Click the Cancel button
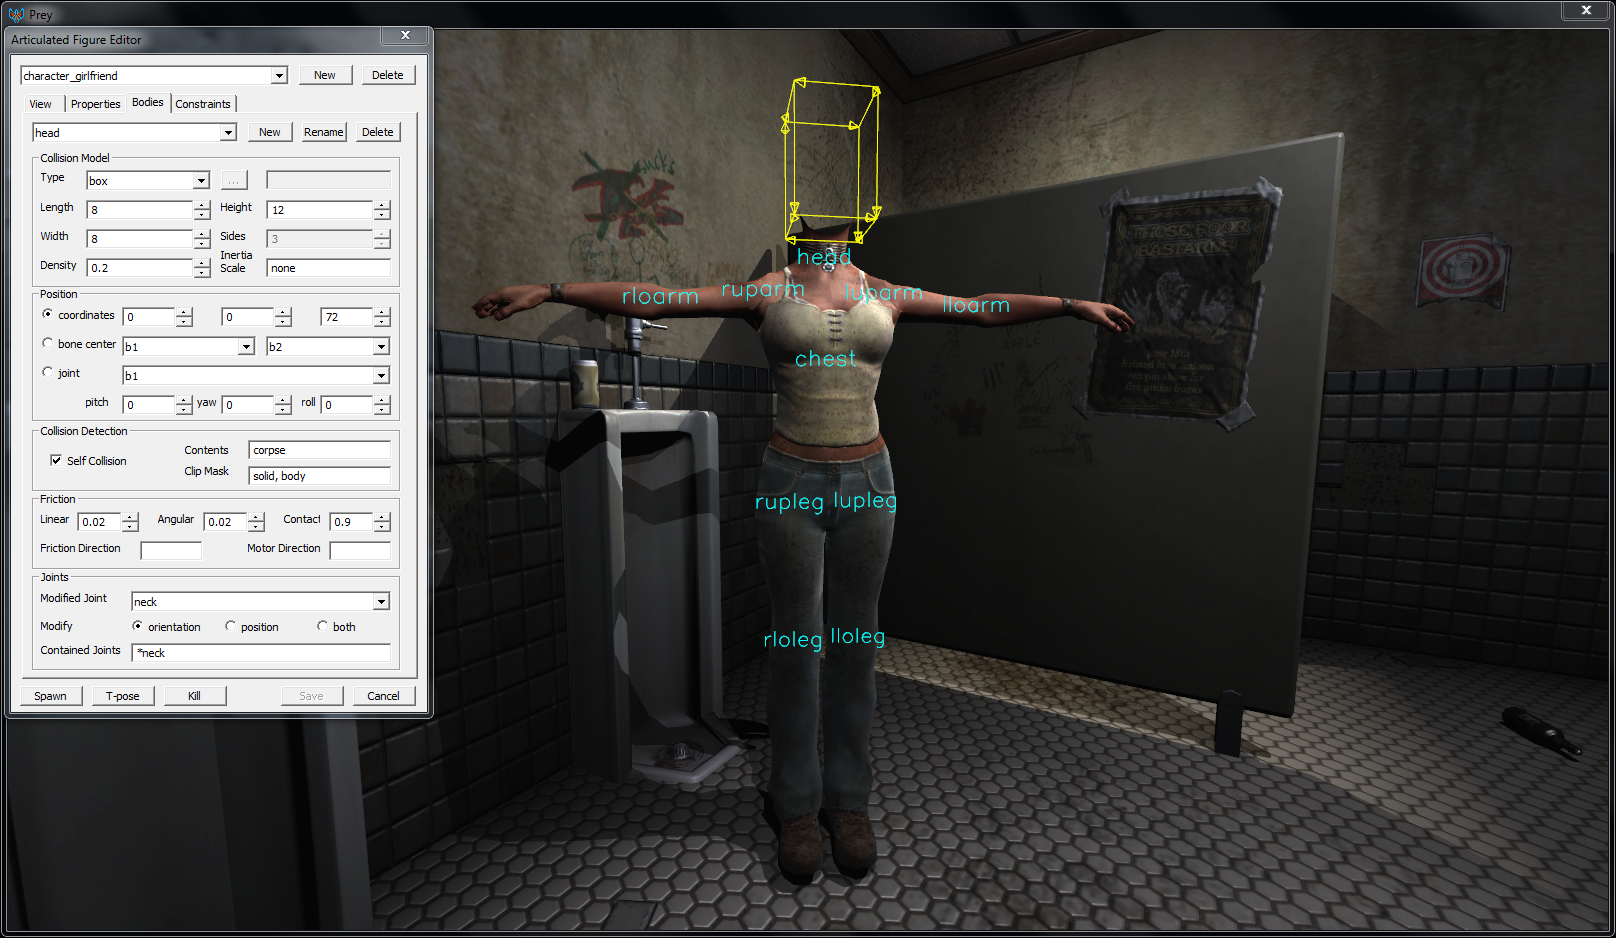 [383, 696]
